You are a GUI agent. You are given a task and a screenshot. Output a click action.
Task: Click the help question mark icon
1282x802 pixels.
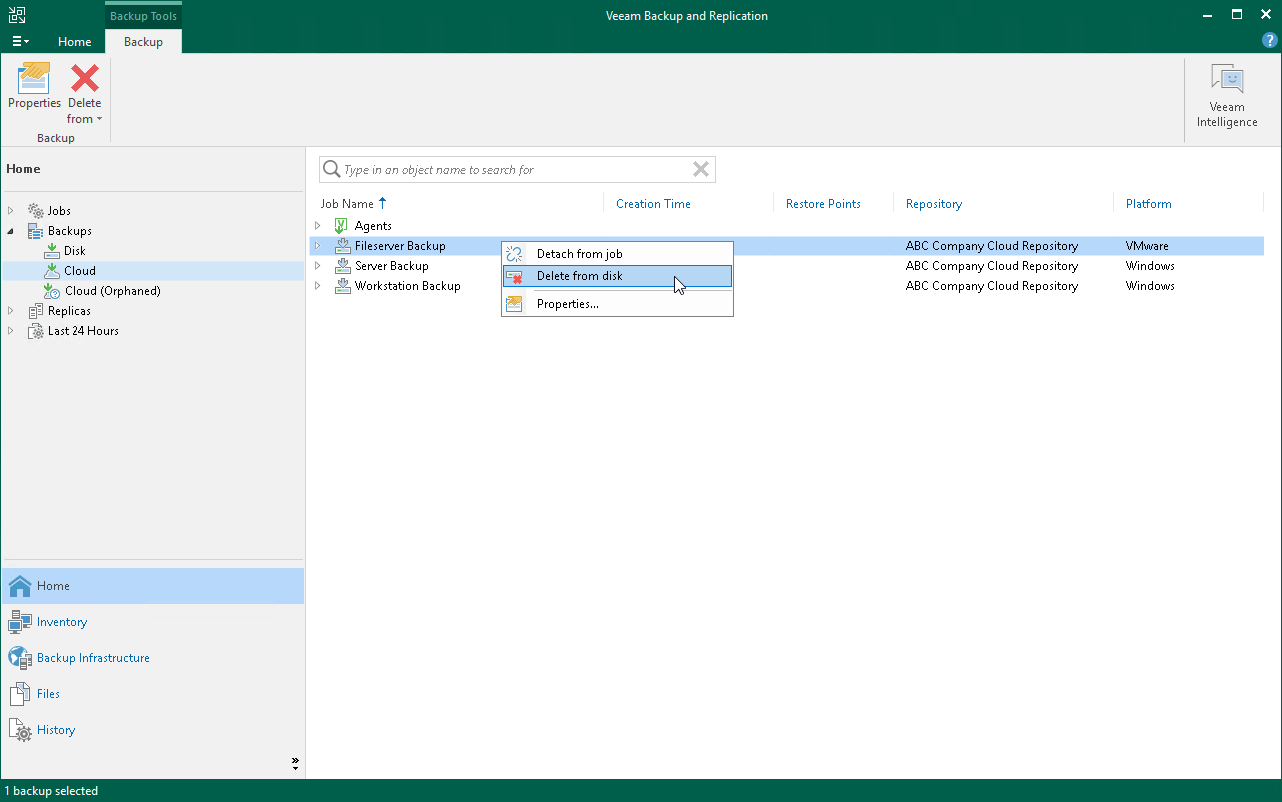click(1269, 40)
